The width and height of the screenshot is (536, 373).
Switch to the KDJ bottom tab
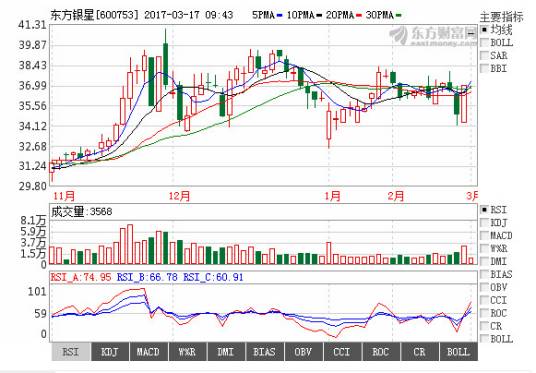point(110,352)
